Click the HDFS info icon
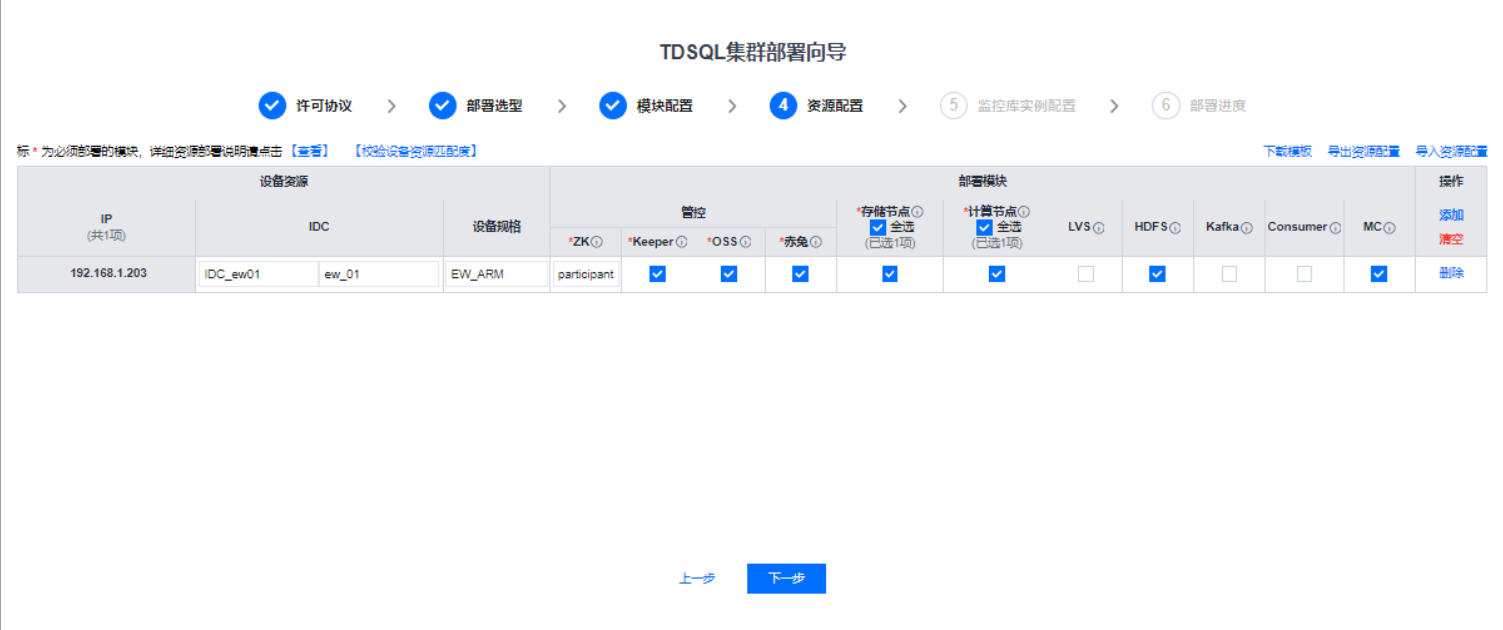1503x630 pixels. [x=1175, y=227]
